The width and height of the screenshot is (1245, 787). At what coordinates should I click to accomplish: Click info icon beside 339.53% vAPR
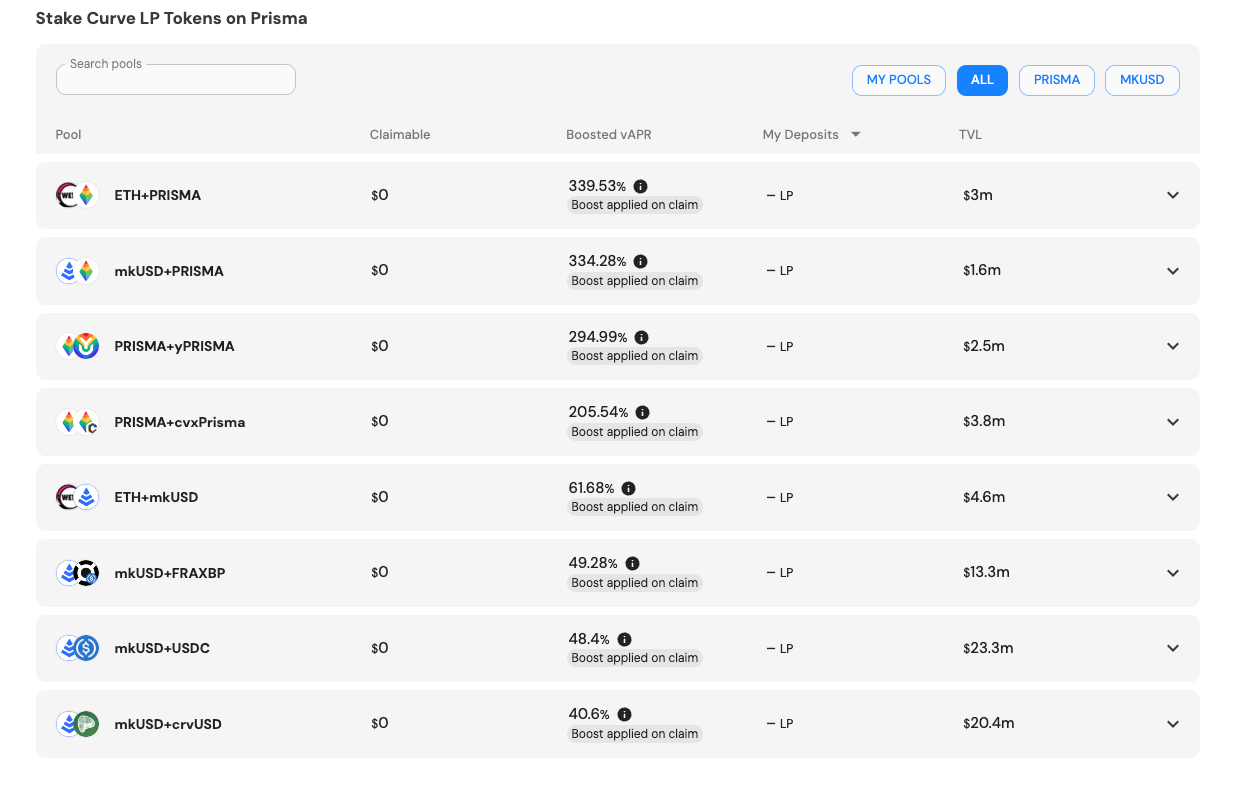pyautogui.click(x=641, y=186)
